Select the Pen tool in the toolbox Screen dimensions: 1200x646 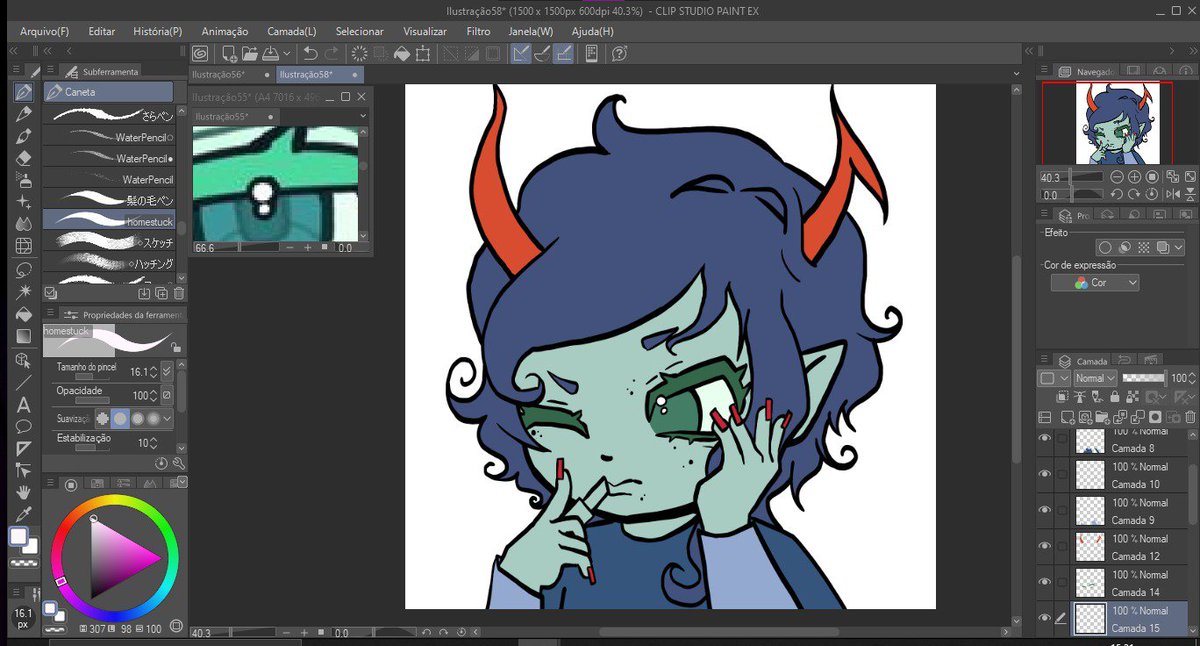23,93
